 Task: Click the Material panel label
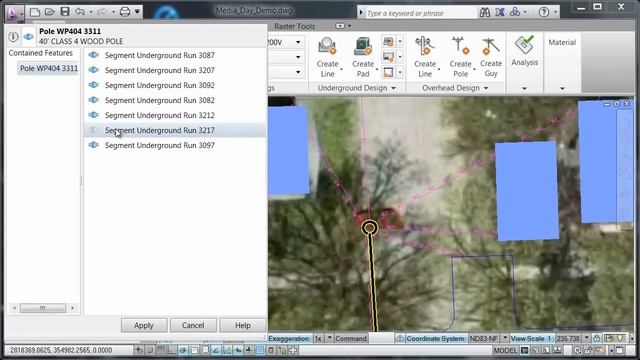coord(562,42)
